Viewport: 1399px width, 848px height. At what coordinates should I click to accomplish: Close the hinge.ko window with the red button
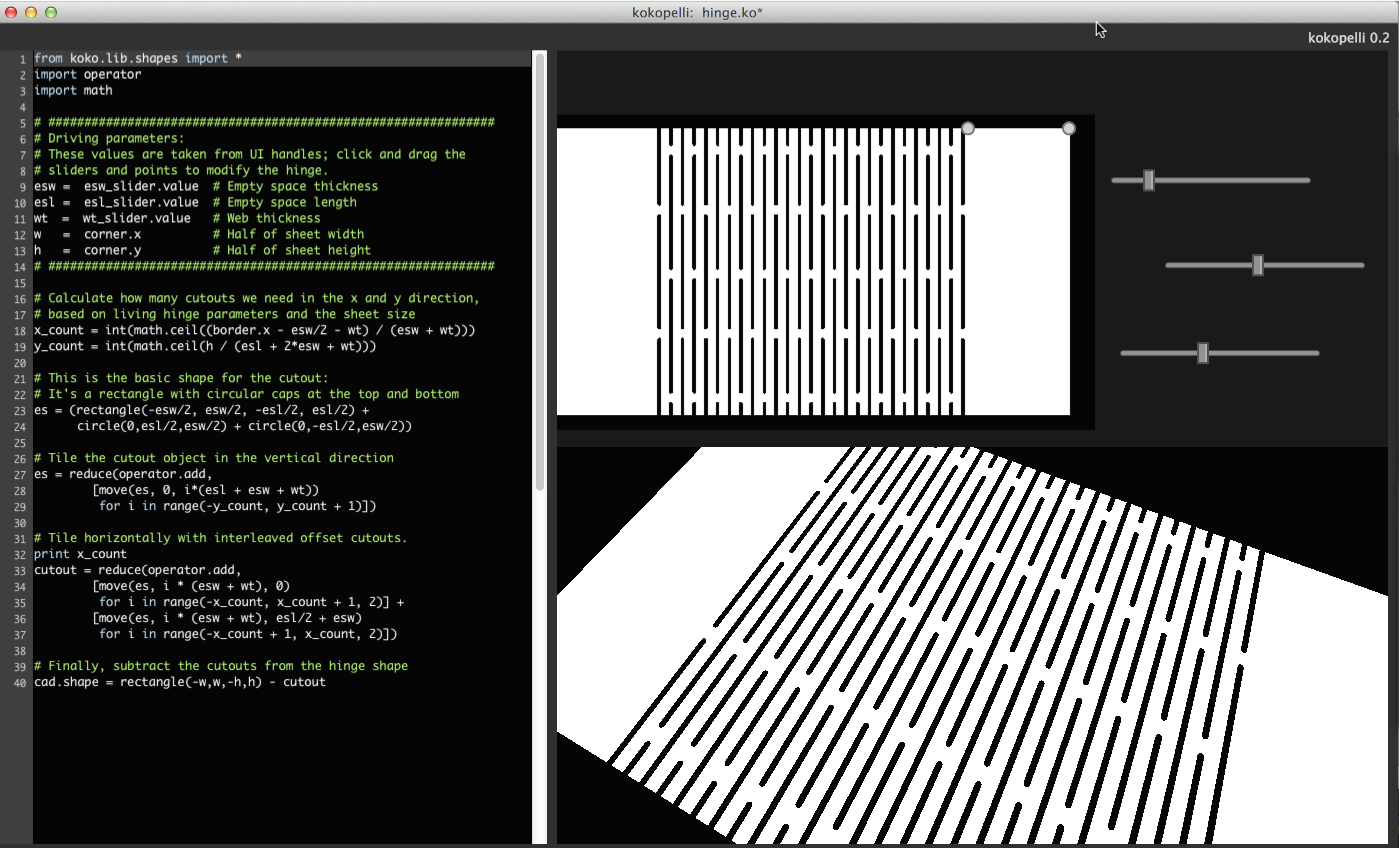click(x=11, y=12)
